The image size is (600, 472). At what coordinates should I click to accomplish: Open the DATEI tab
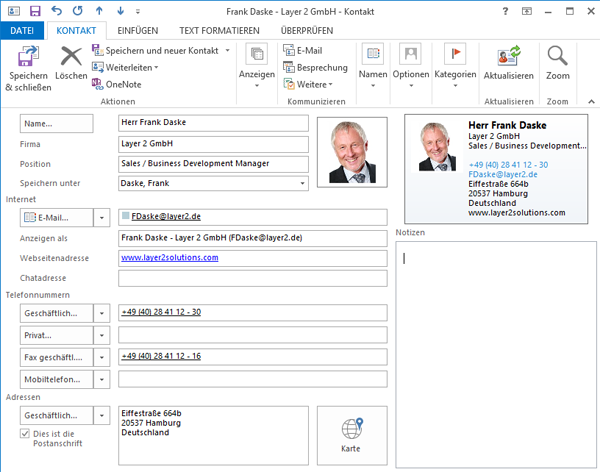[x=22, y=31]
